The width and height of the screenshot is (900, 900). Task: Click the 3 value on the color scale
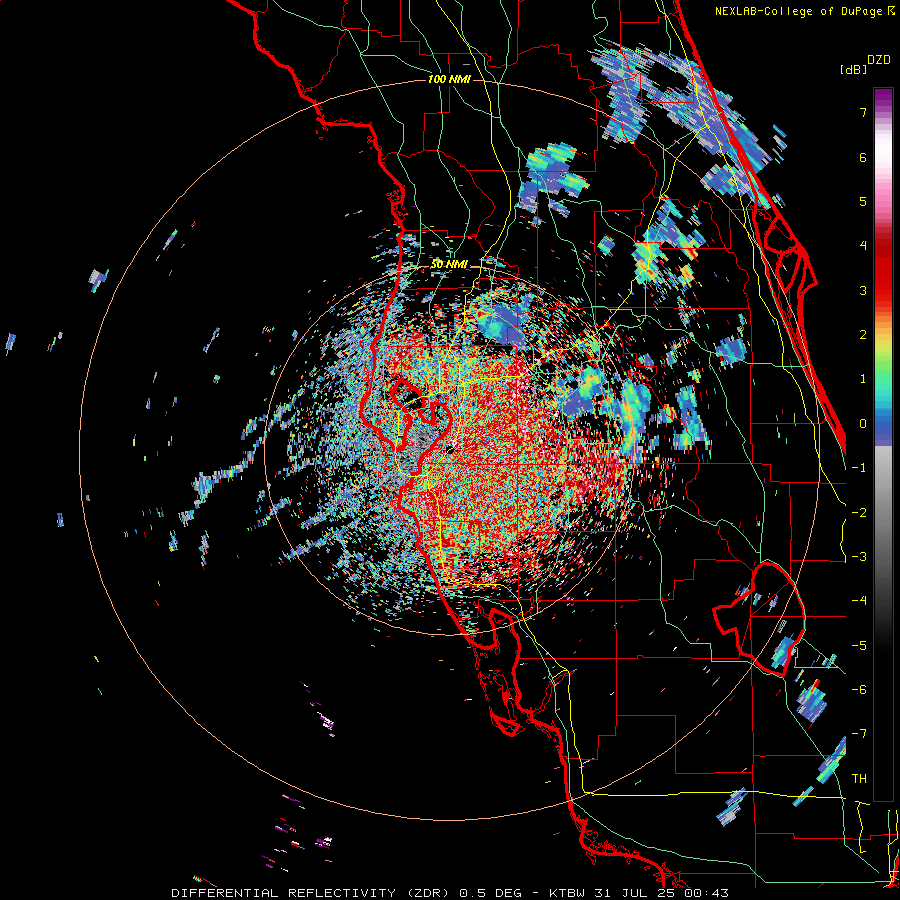(863, 290)
